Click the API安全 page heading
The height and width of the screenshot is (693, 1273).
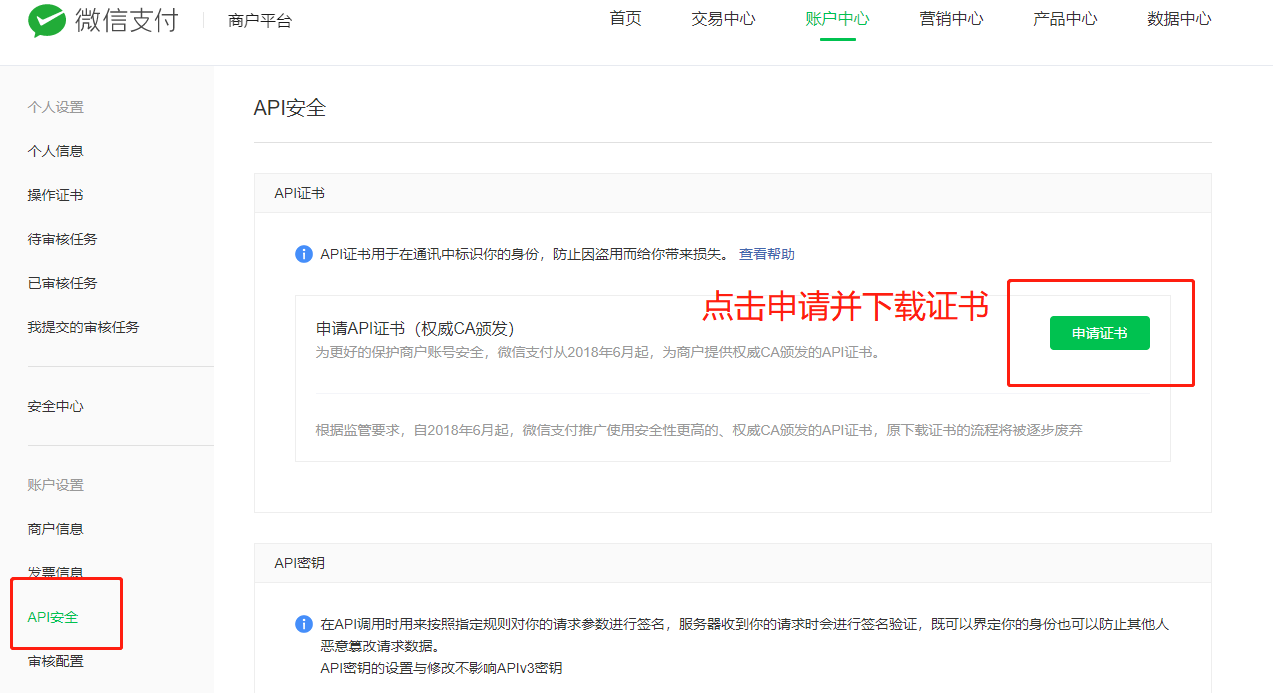pos(290,108)
